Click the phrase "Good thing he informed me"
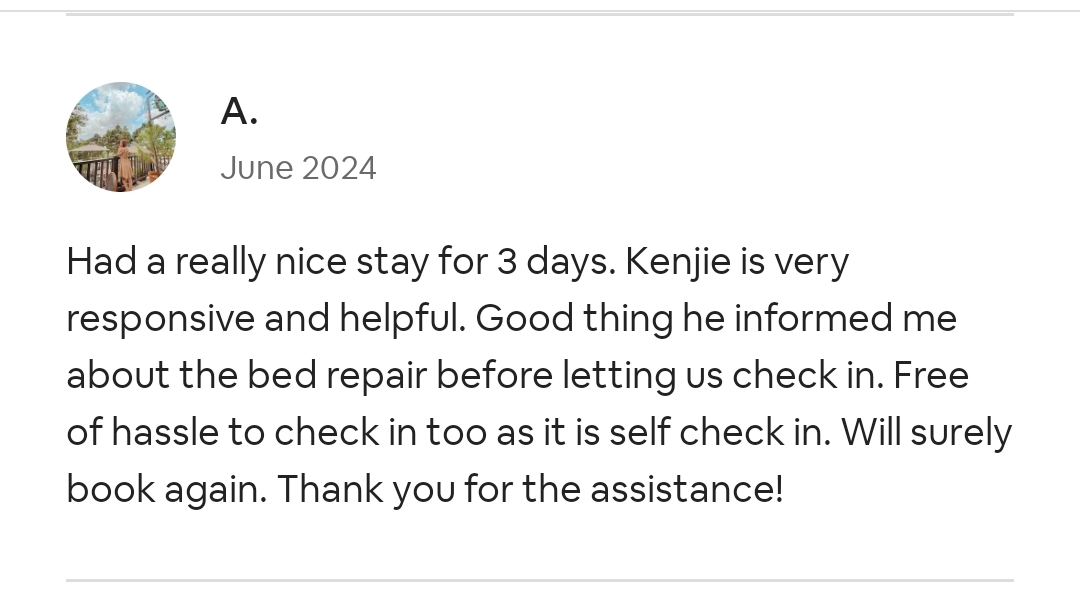Viewport: 1080px width, 590px height. pos(716,319)
